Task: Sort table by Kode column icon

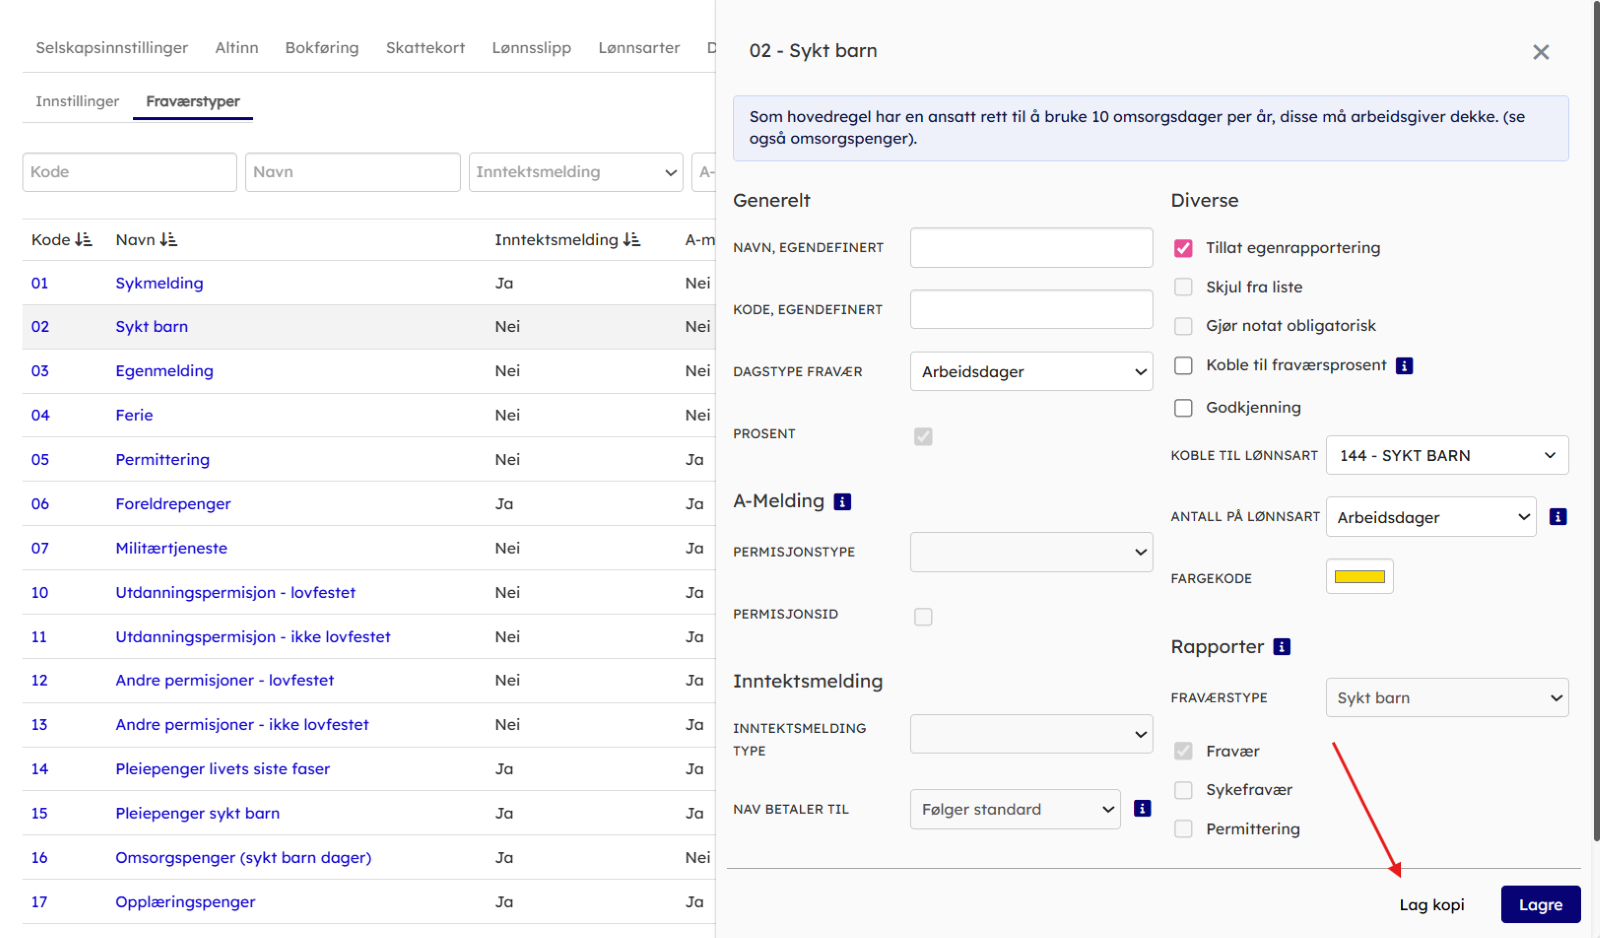Action: pyautogui.click(x=83, y=240)
